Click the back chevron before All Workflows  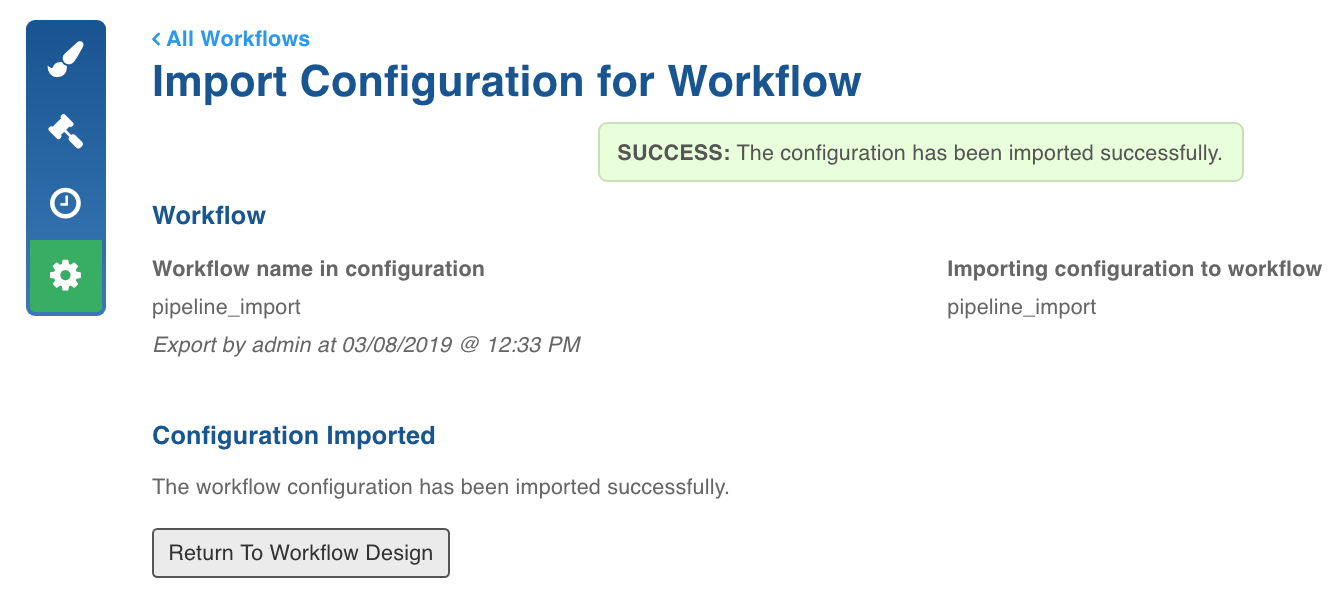click(156, 39)
